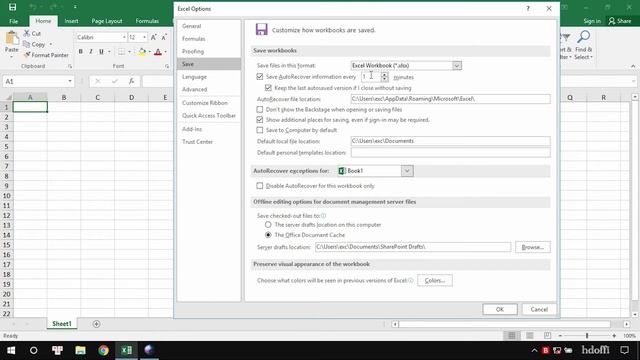Image resolution: width=640 pixels, height=360 pixels.
Task: Open the Windows Start menu
Action: click(11, 350)
